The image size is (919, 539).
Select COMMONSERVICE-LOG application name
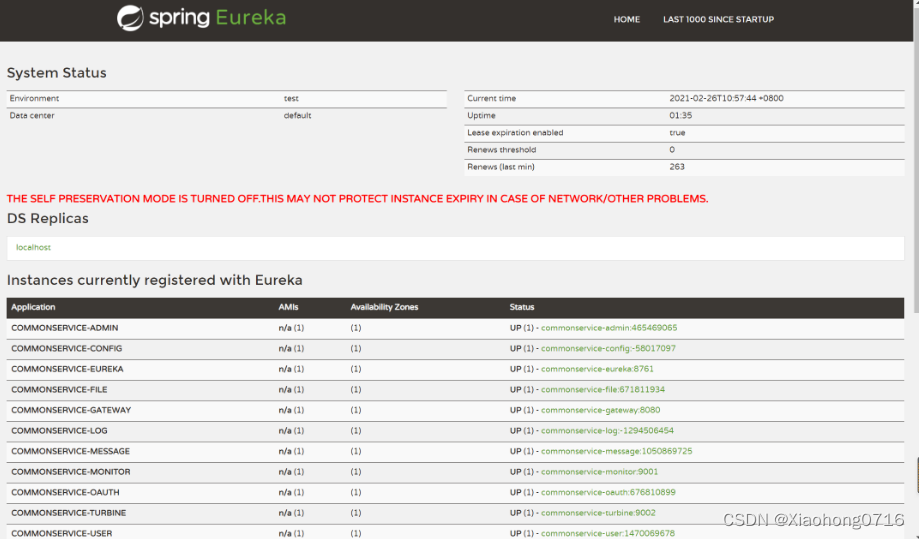coord(59,431)
